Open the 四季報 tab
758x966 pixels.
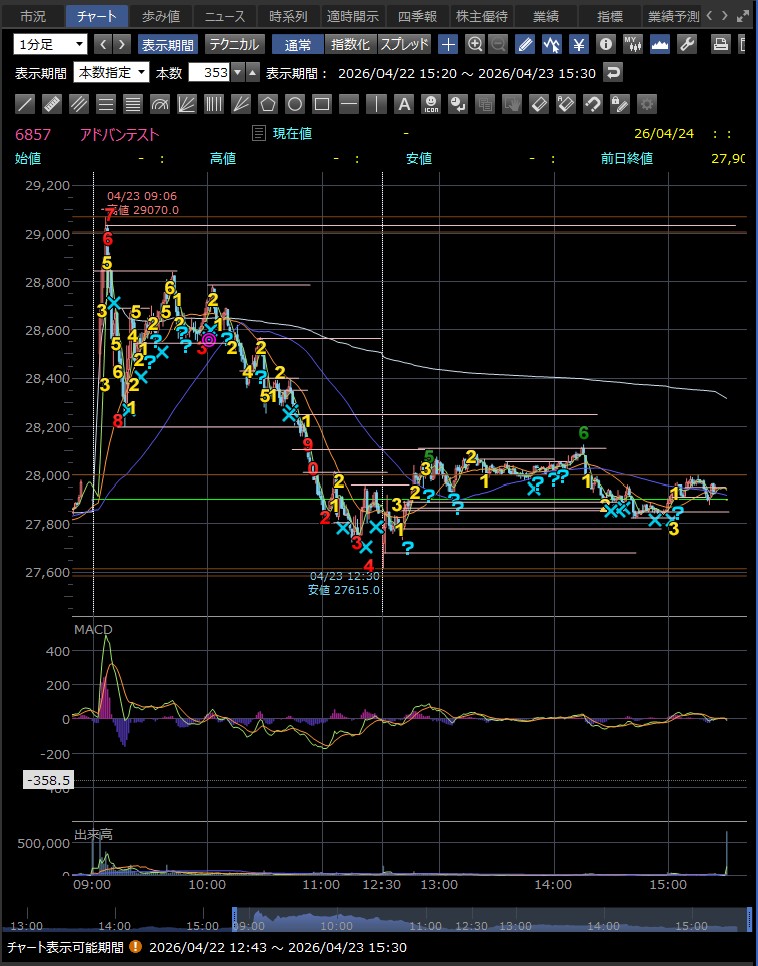tap(416, 16)
